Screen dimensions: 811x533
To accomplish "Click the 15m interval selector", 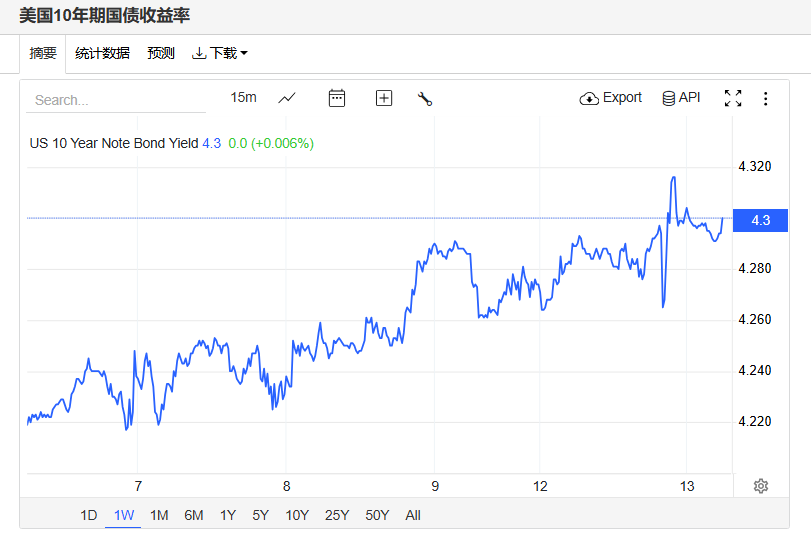I will pos(244,97).
